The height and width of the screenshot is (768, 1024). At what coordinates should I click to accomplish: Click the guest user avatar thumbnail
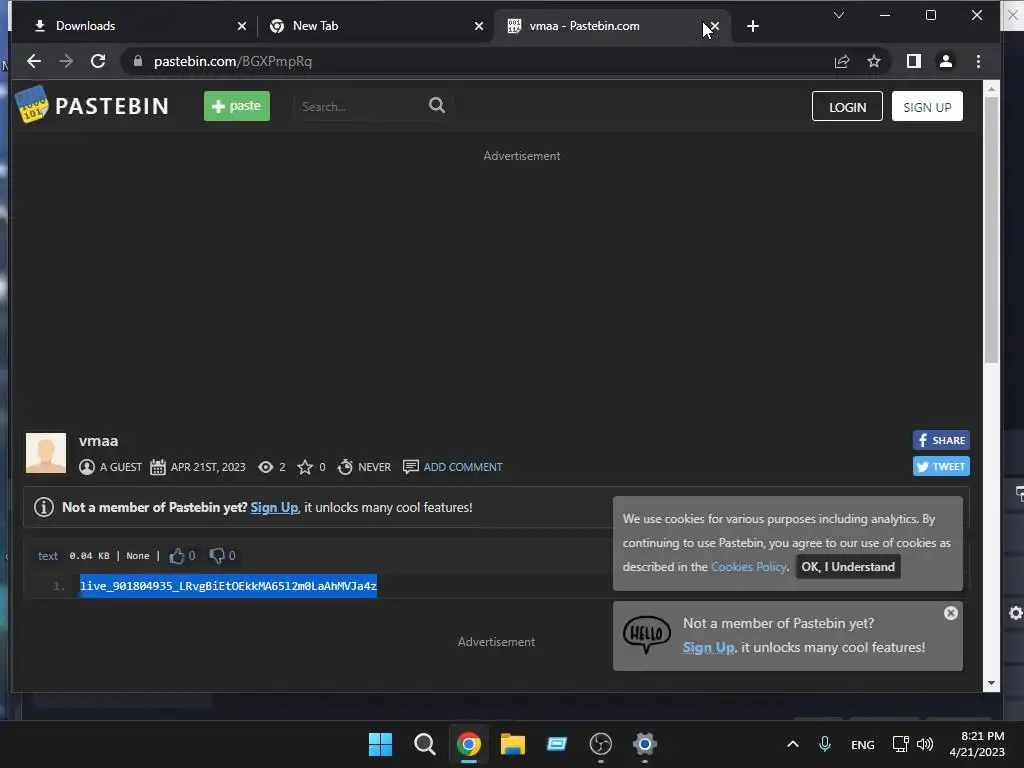46,453
